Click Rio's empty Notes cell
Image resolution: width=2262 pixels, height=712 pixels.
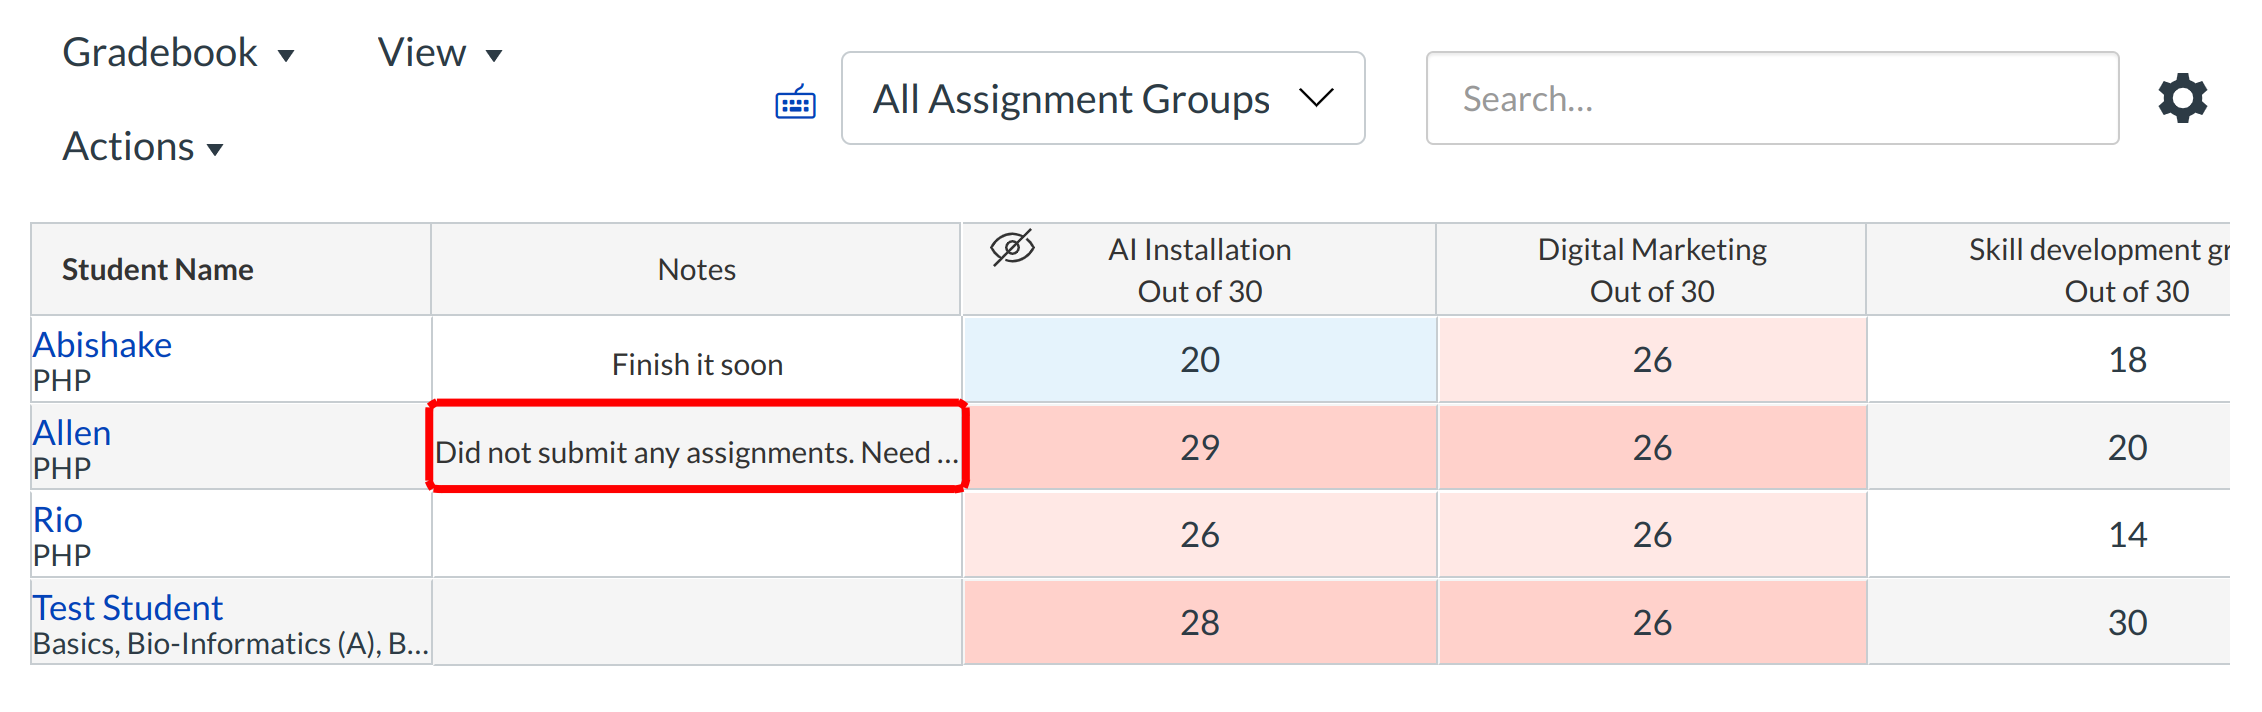[x=696, y=534]
